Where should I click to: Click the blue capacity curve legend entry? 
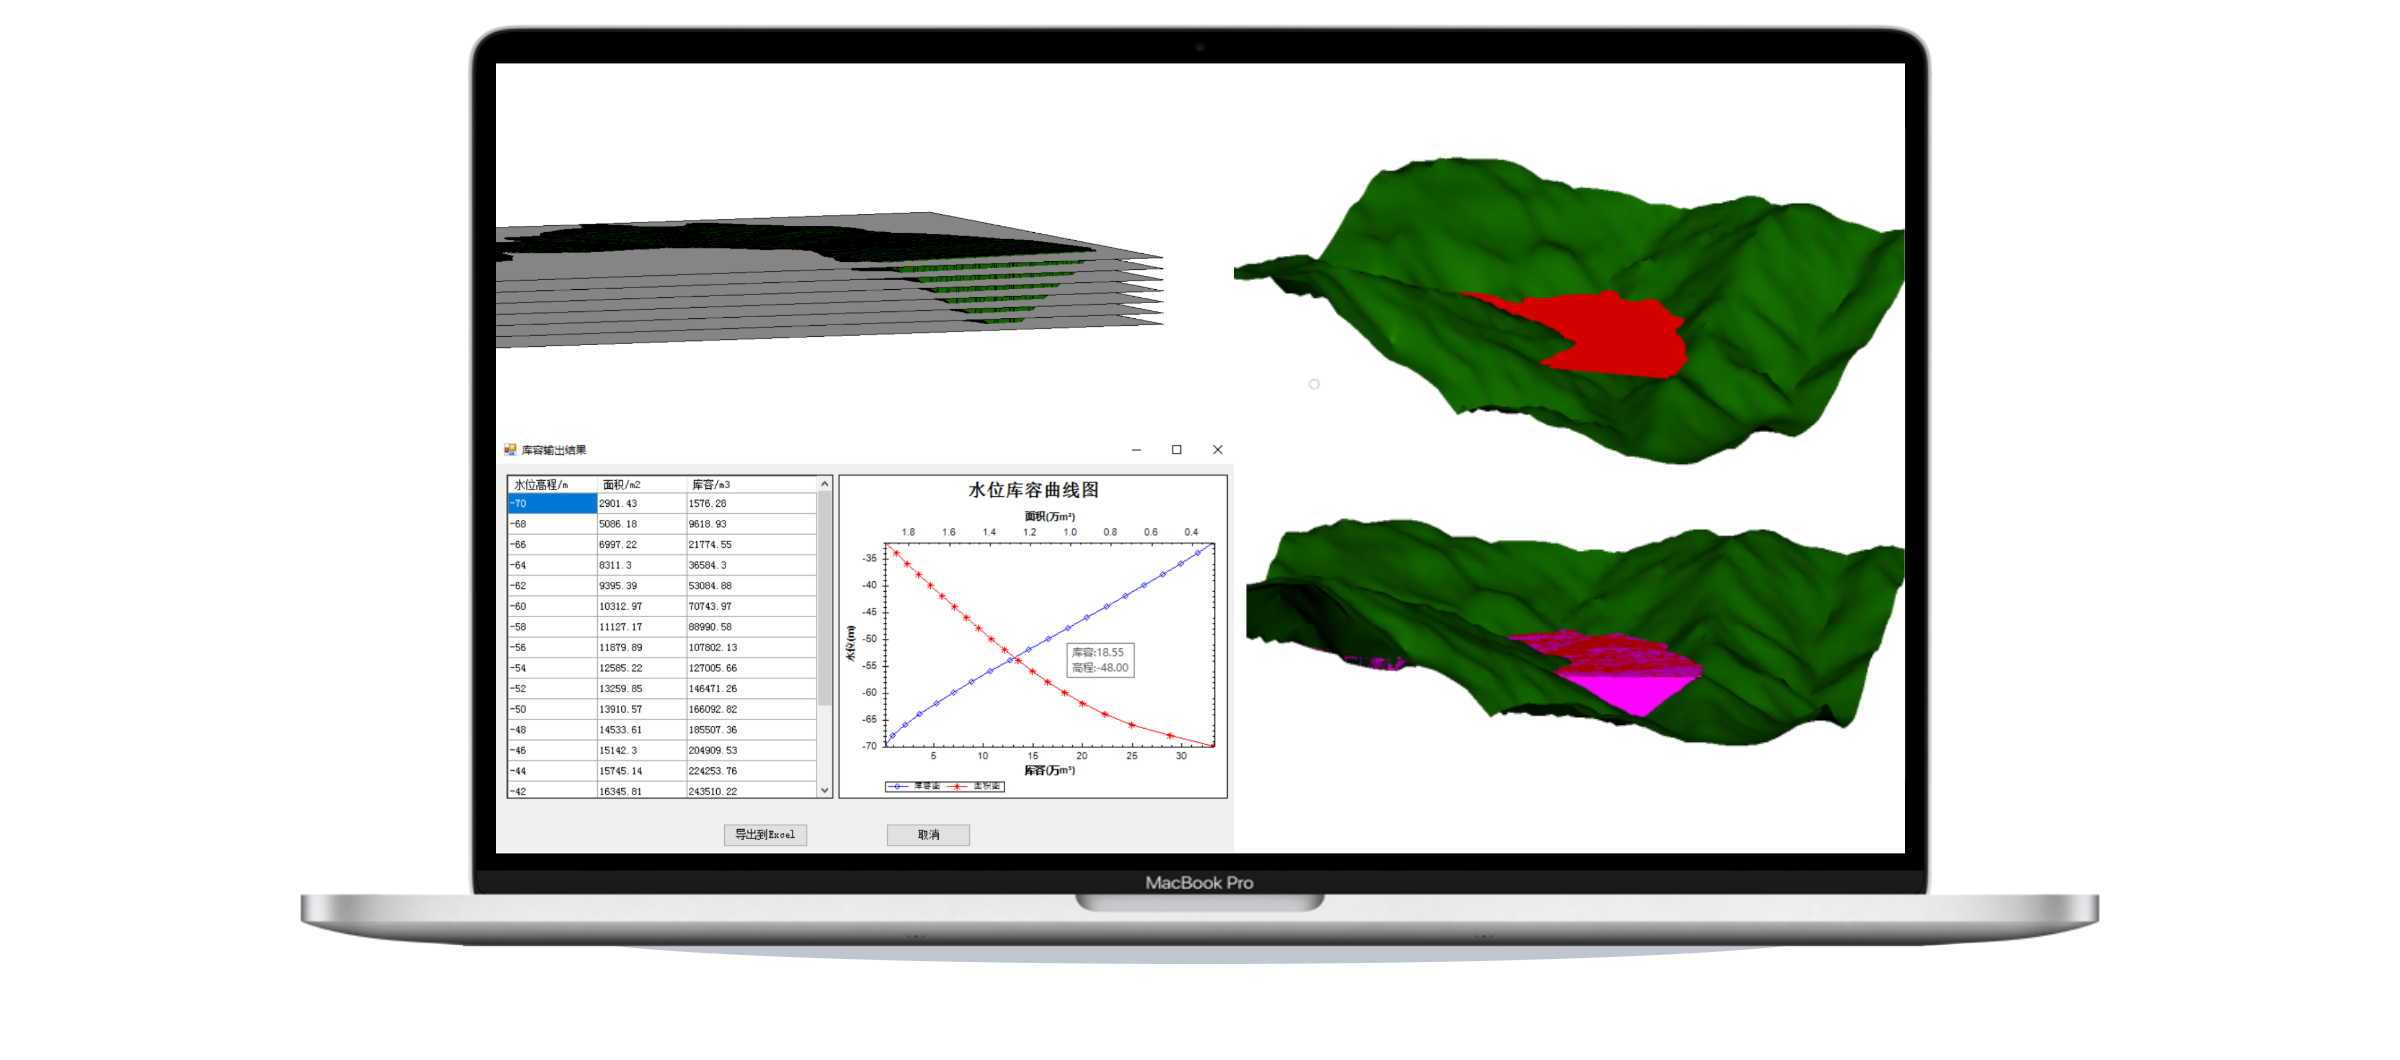(914, 786)
